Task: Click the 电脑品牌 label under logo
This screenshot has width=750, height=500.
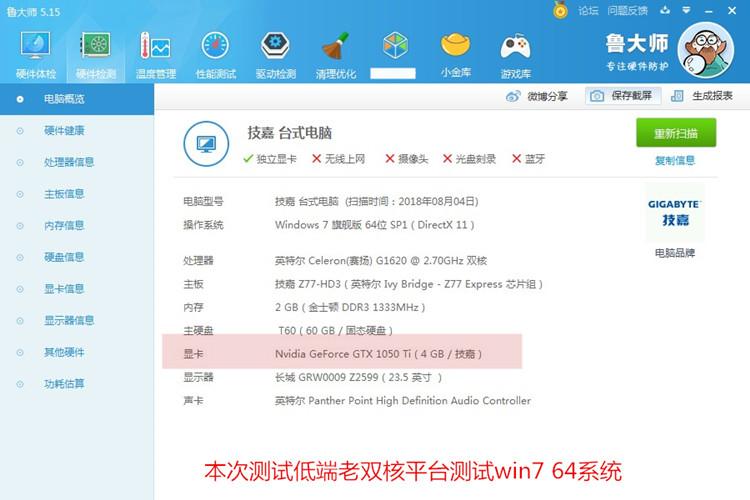Action: 675,253
